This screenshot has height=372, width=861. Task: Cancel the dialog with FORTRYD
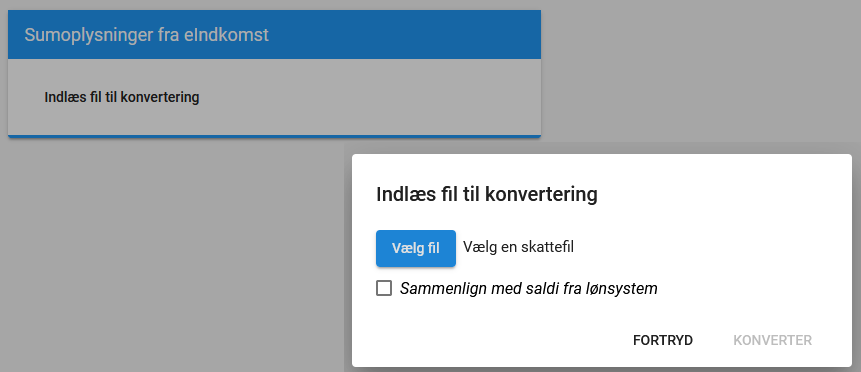point(663,340)
